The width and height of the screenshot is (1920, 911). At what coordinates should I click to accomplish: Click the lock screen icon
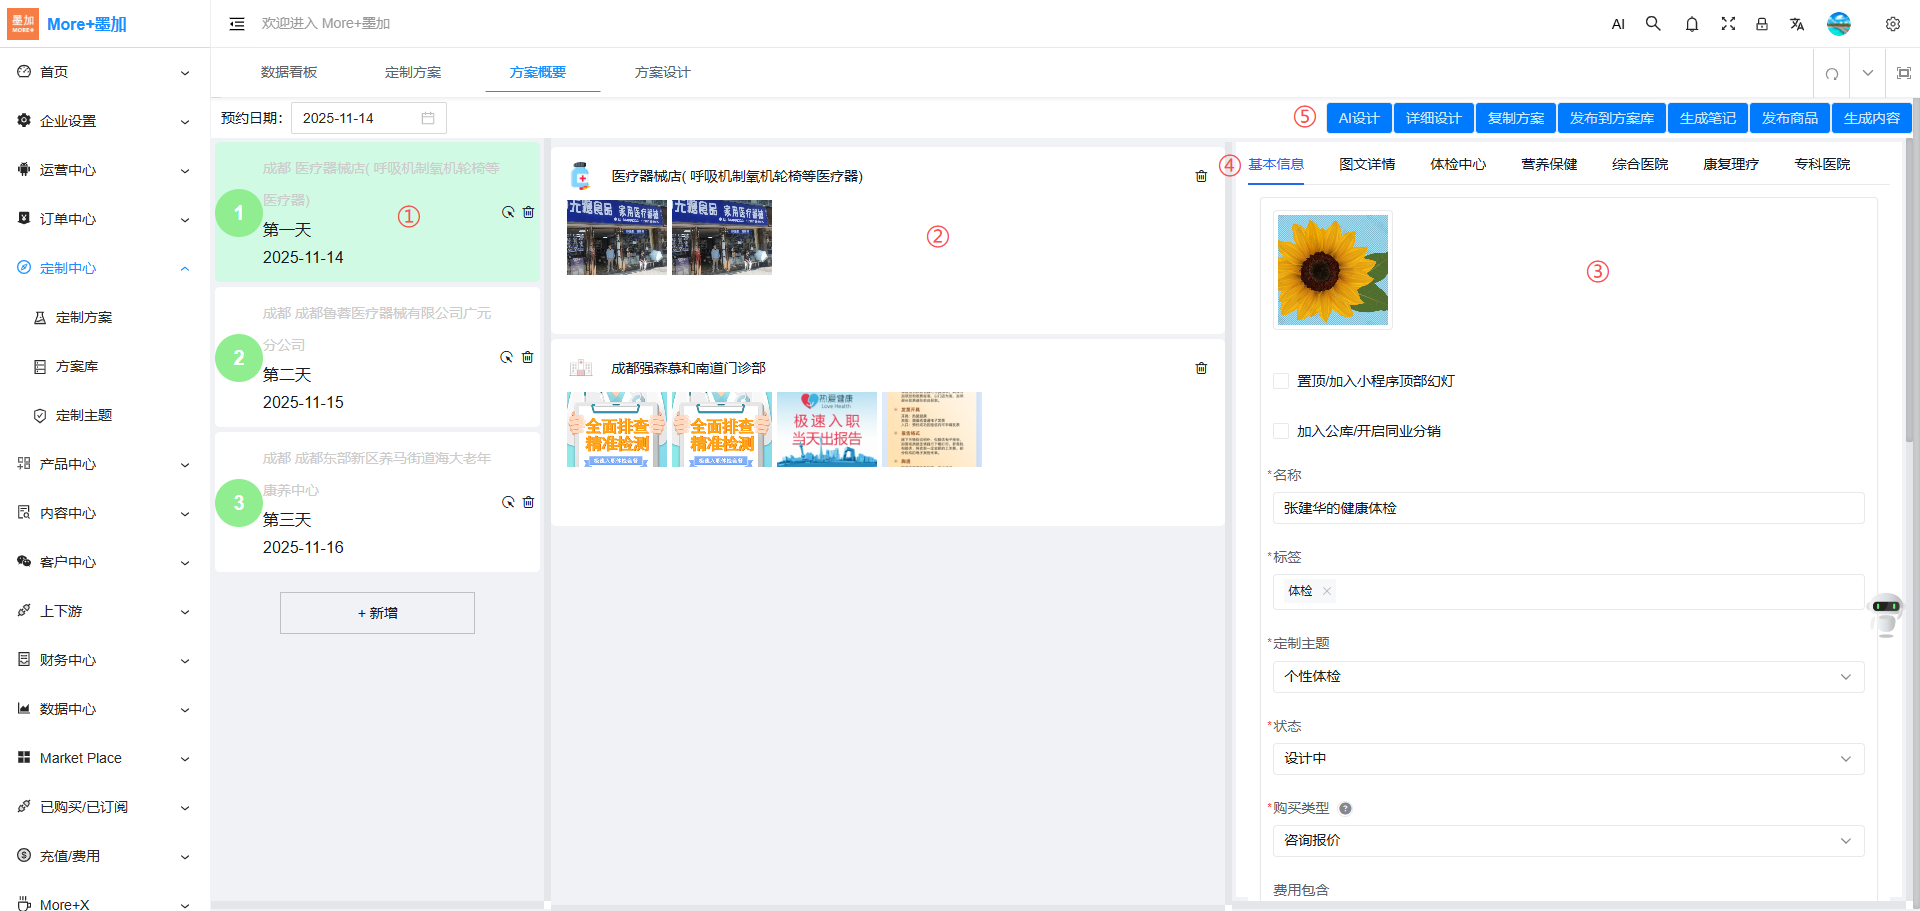pos(1761,24)
